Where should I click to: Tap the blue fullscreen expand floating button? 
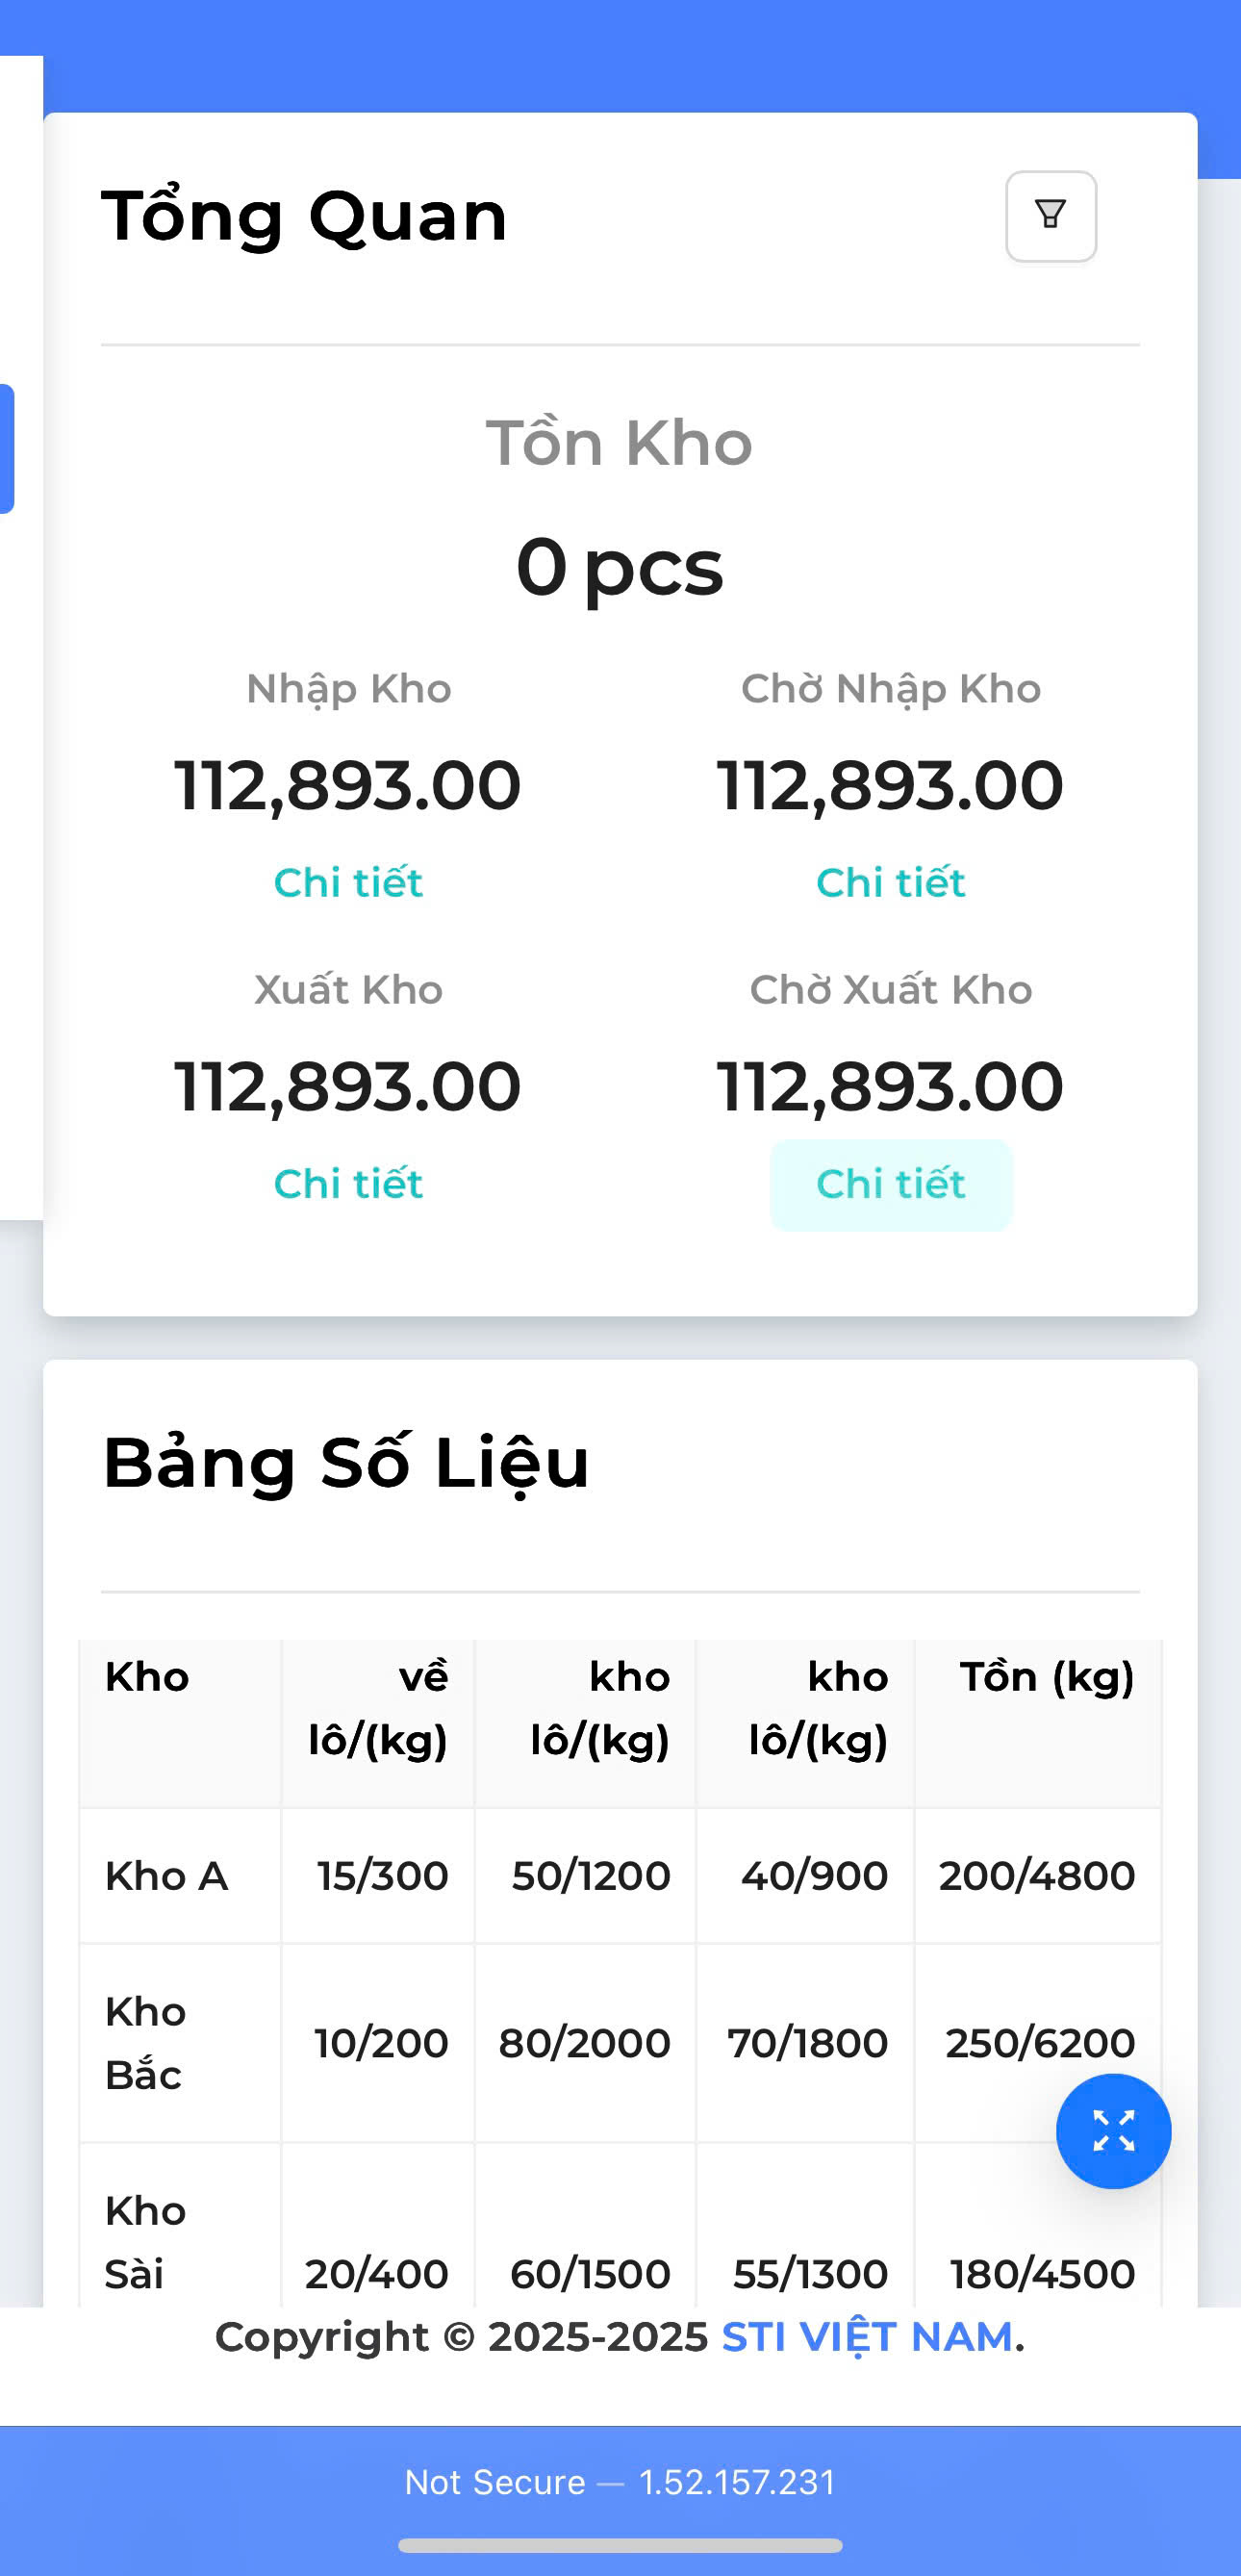(x=1113, y=2130)
